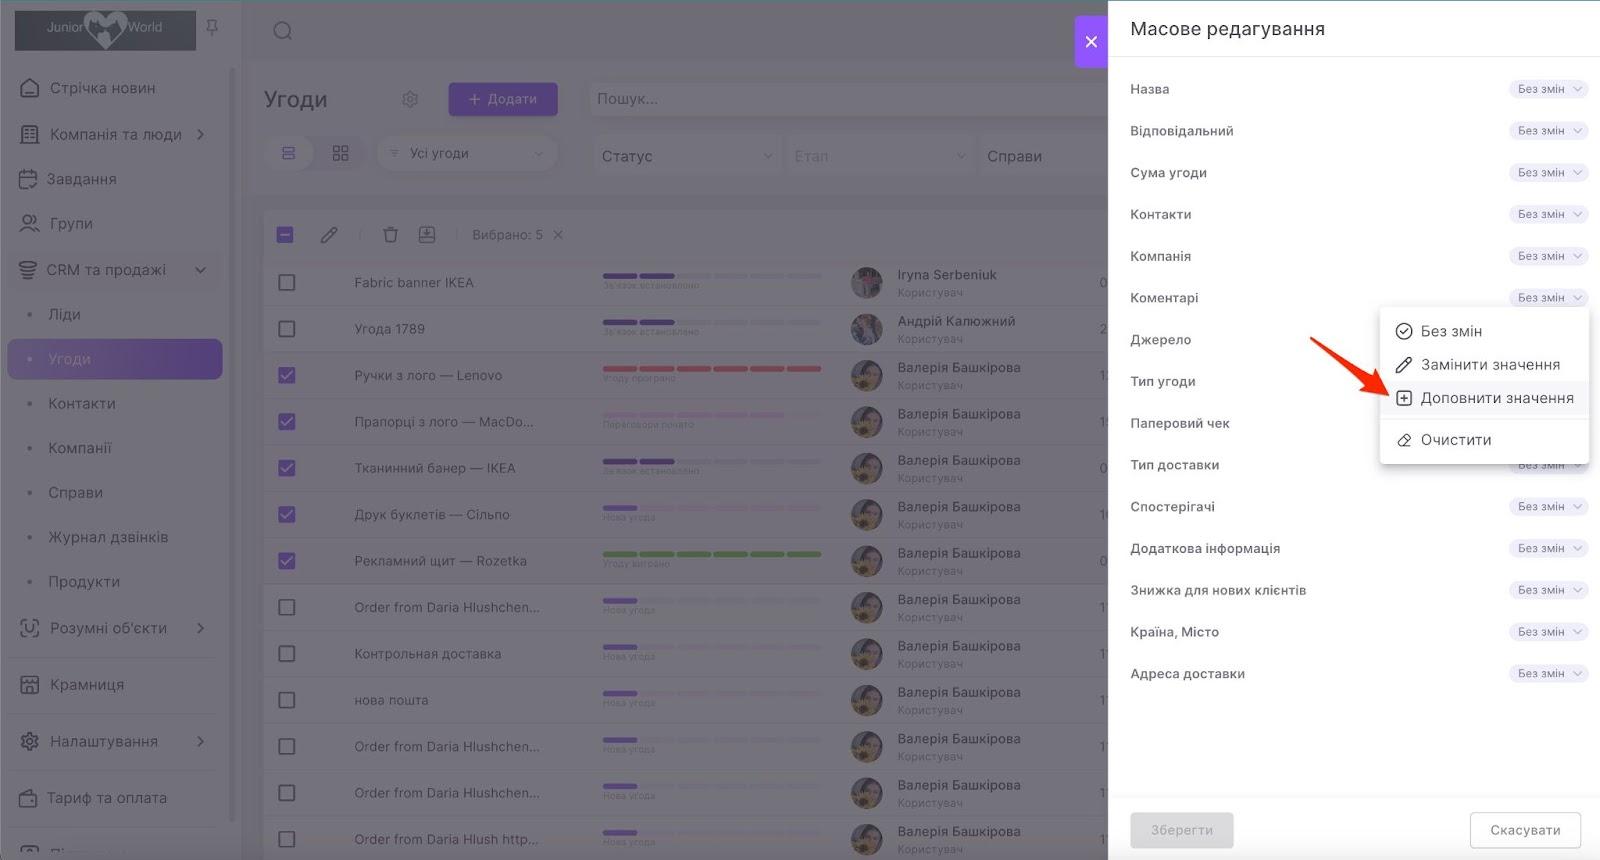Image resolution: width=1600 pixels, height=860 pixels.
Task: Click the search magnifier icon in top bar
Action: [x=283, y=31]
